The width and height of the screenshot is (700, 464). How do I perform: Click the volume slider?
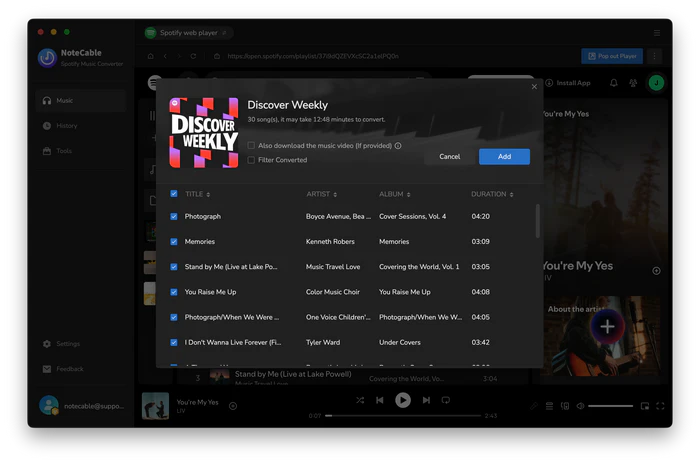click(610, 406)
